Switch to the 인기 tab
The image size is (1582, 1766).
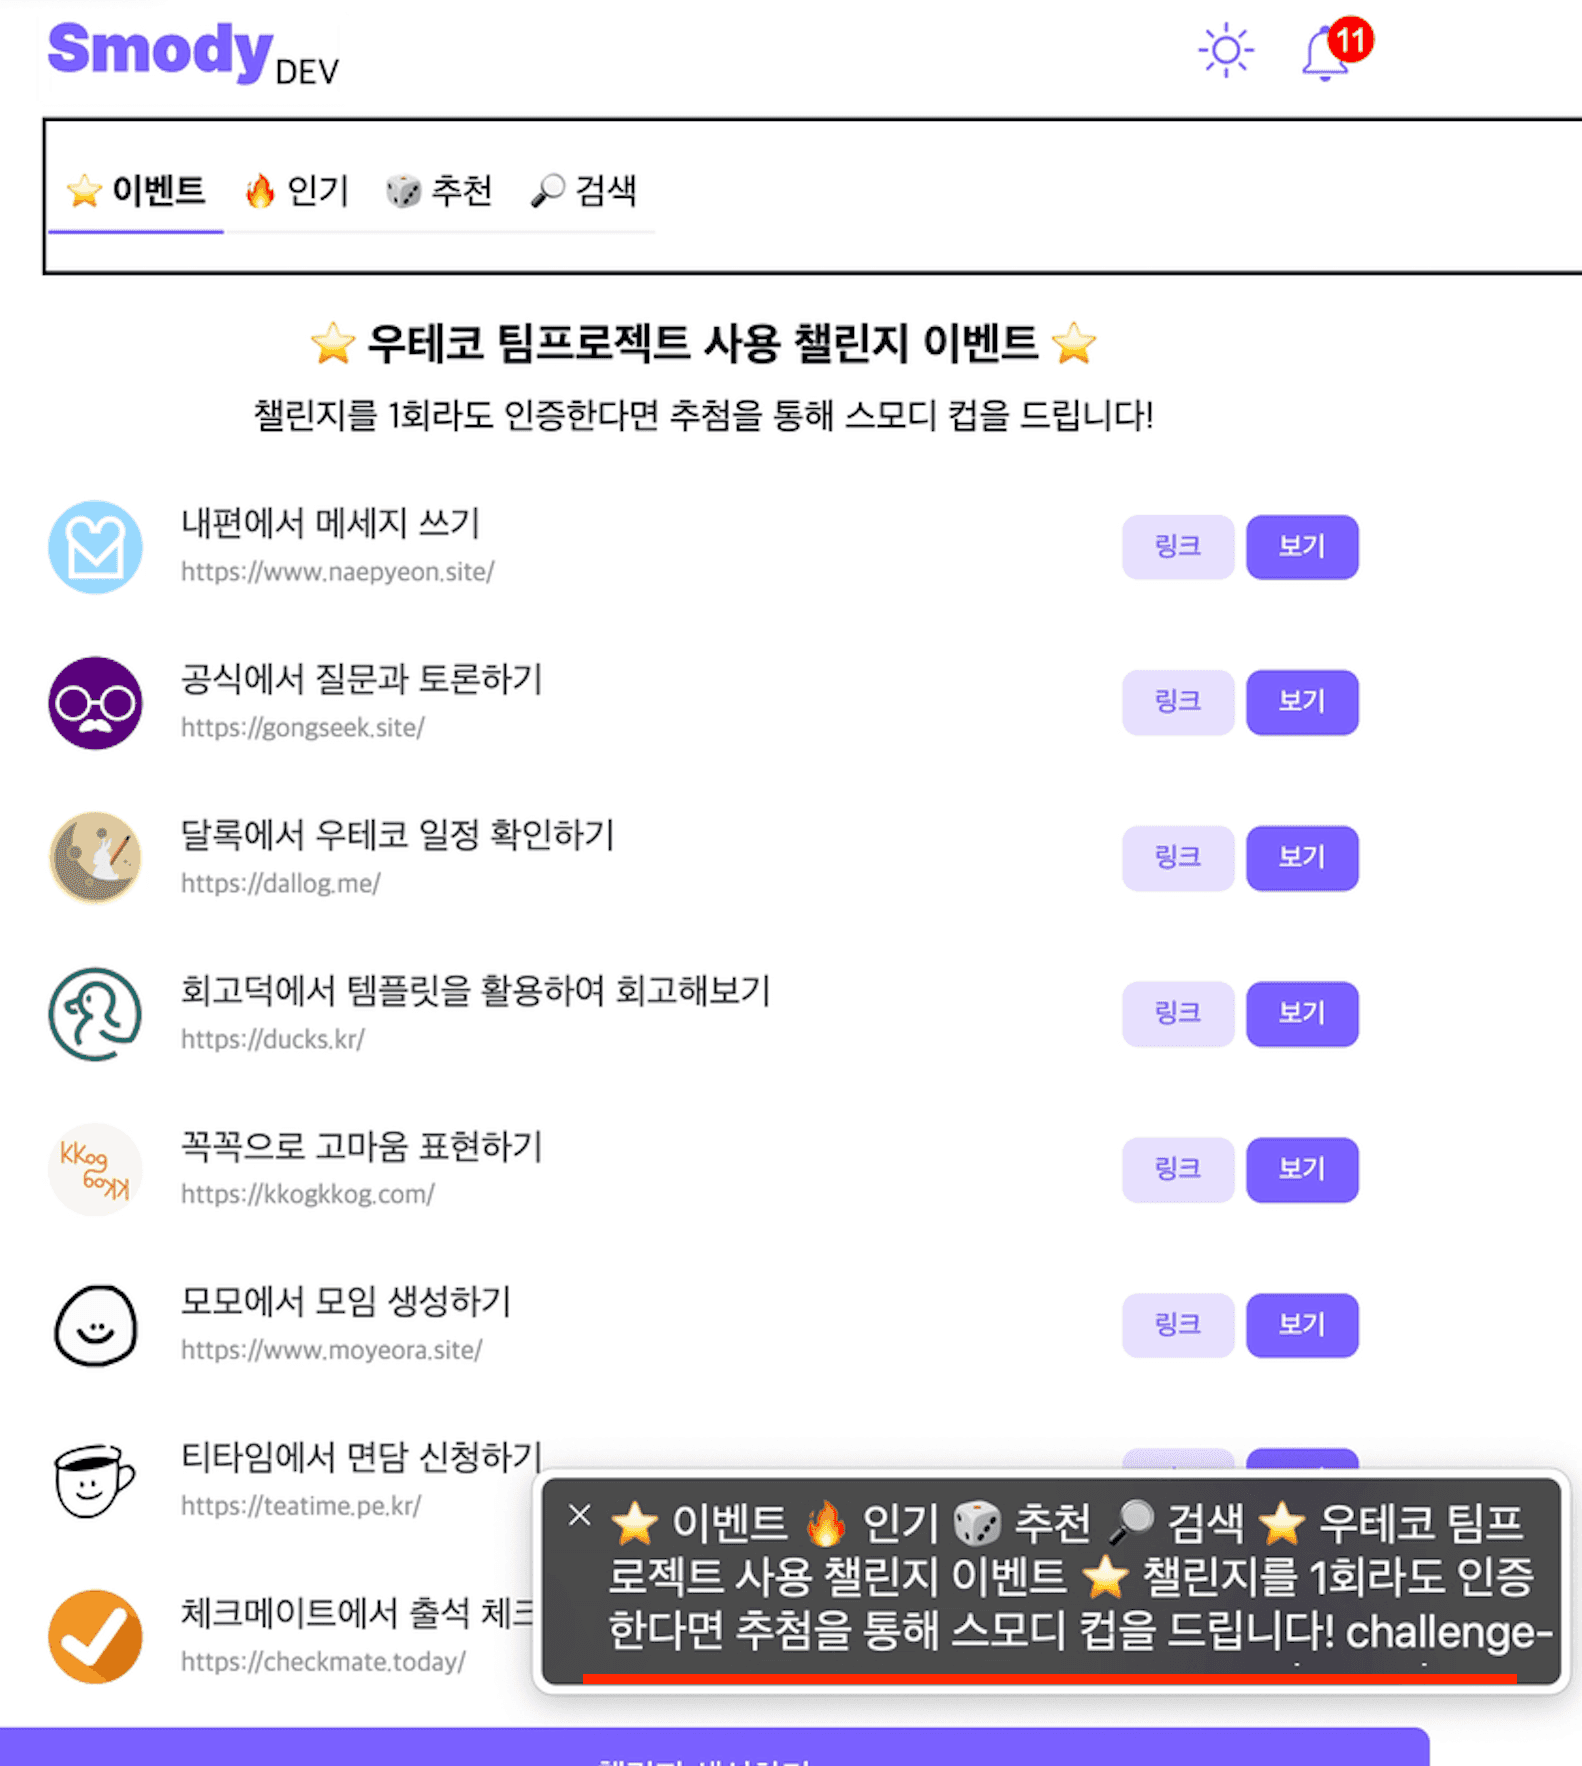pos(298,190)
